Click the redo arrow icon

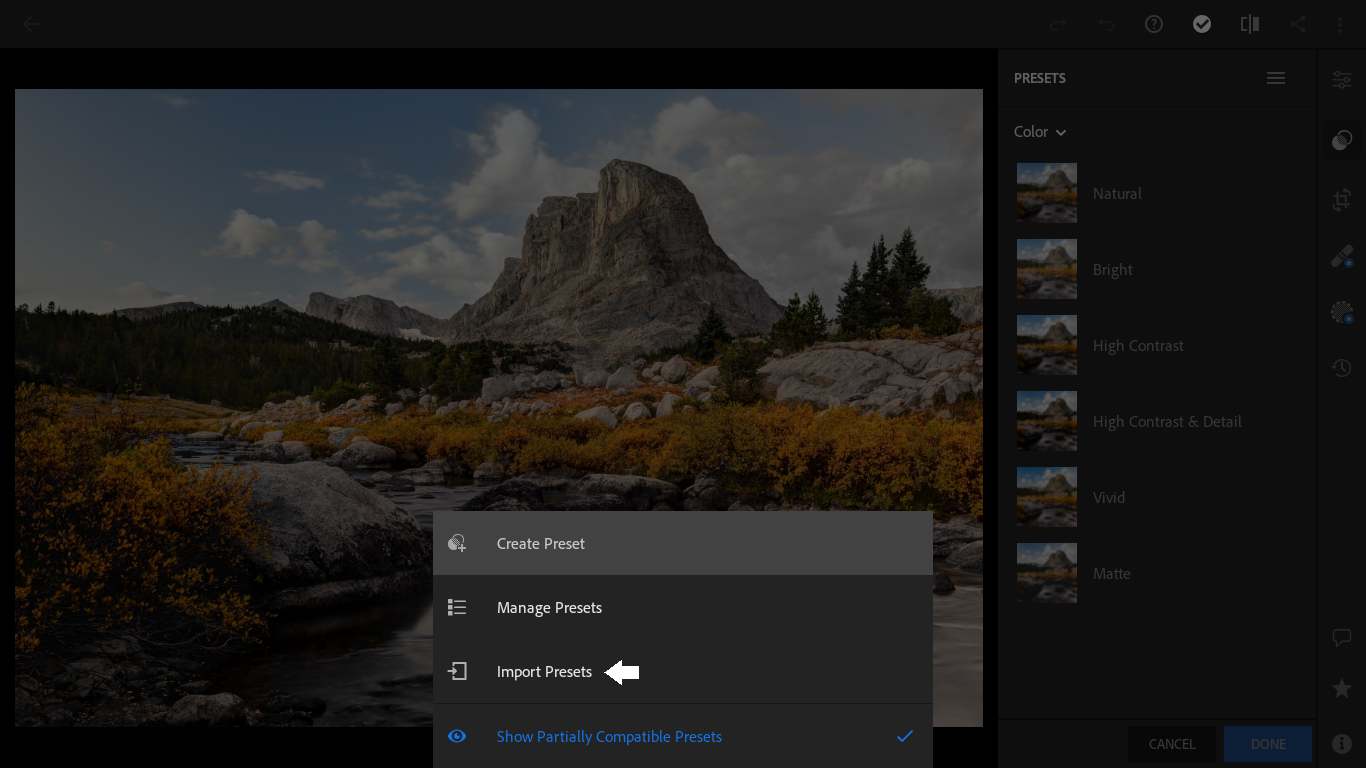coord(1058,24)
